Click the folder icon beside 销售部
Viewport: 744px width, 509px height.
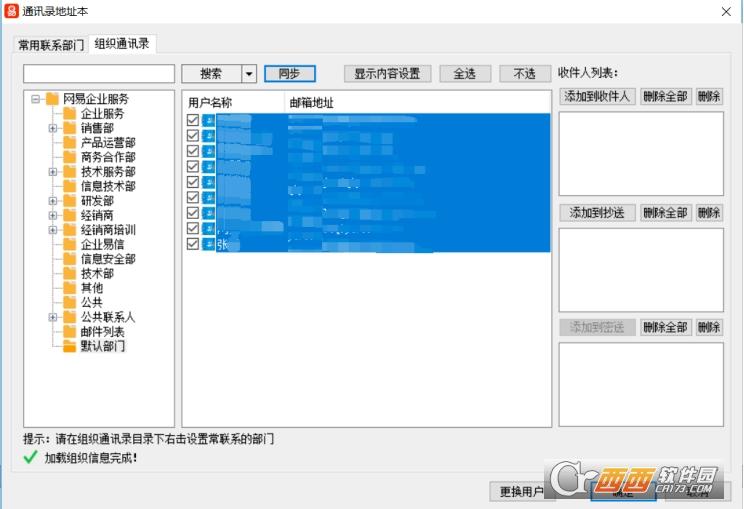tap(70, 128)
